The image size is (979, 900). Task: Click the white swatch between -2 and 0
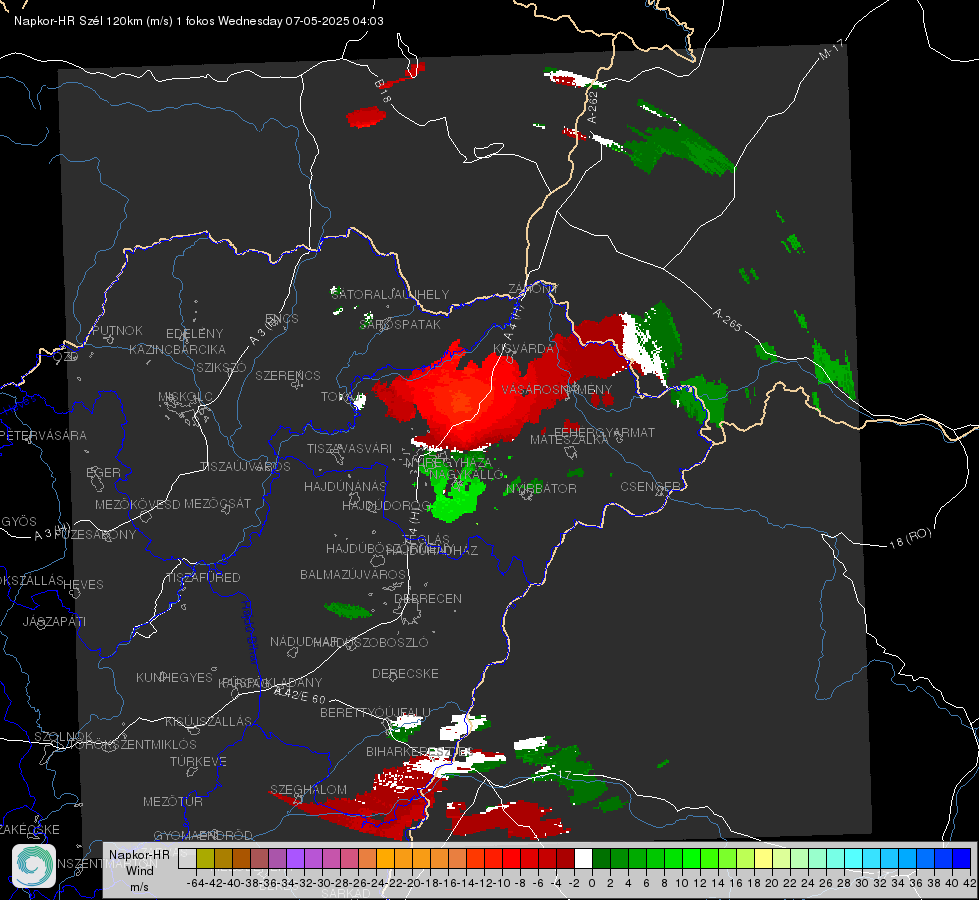pos(583,859)
